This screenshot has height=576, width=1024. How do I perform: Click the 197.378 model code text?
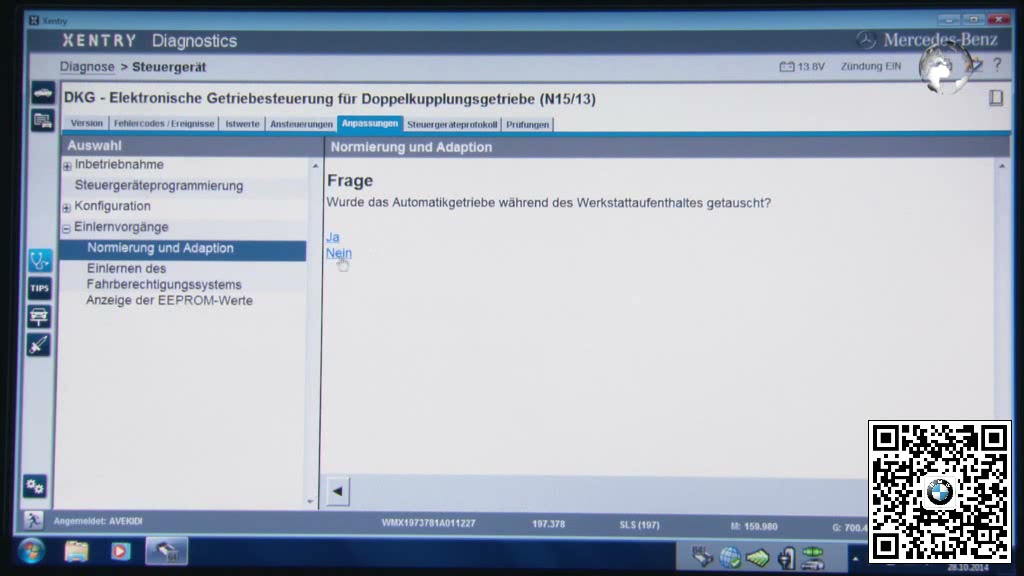tap(549, 524)
